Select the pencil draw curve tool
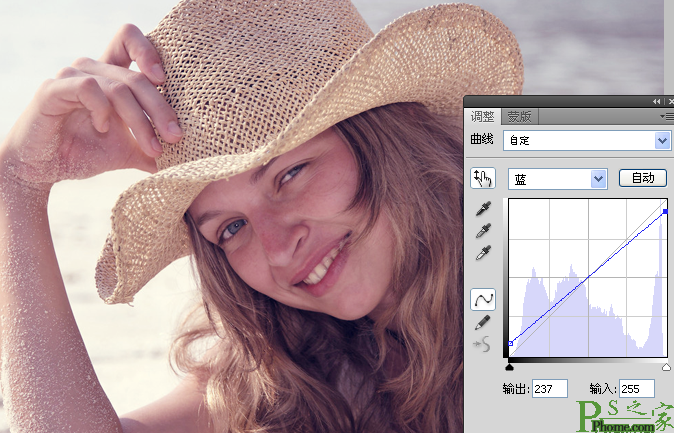This screenshot has height=433, width=674. point(483,322)
